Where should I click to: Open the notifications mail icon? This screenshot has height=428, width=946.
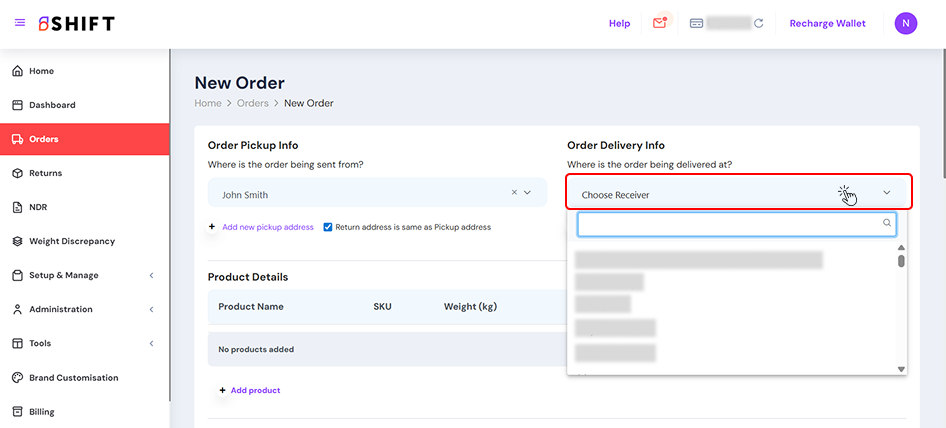(659, 23)
